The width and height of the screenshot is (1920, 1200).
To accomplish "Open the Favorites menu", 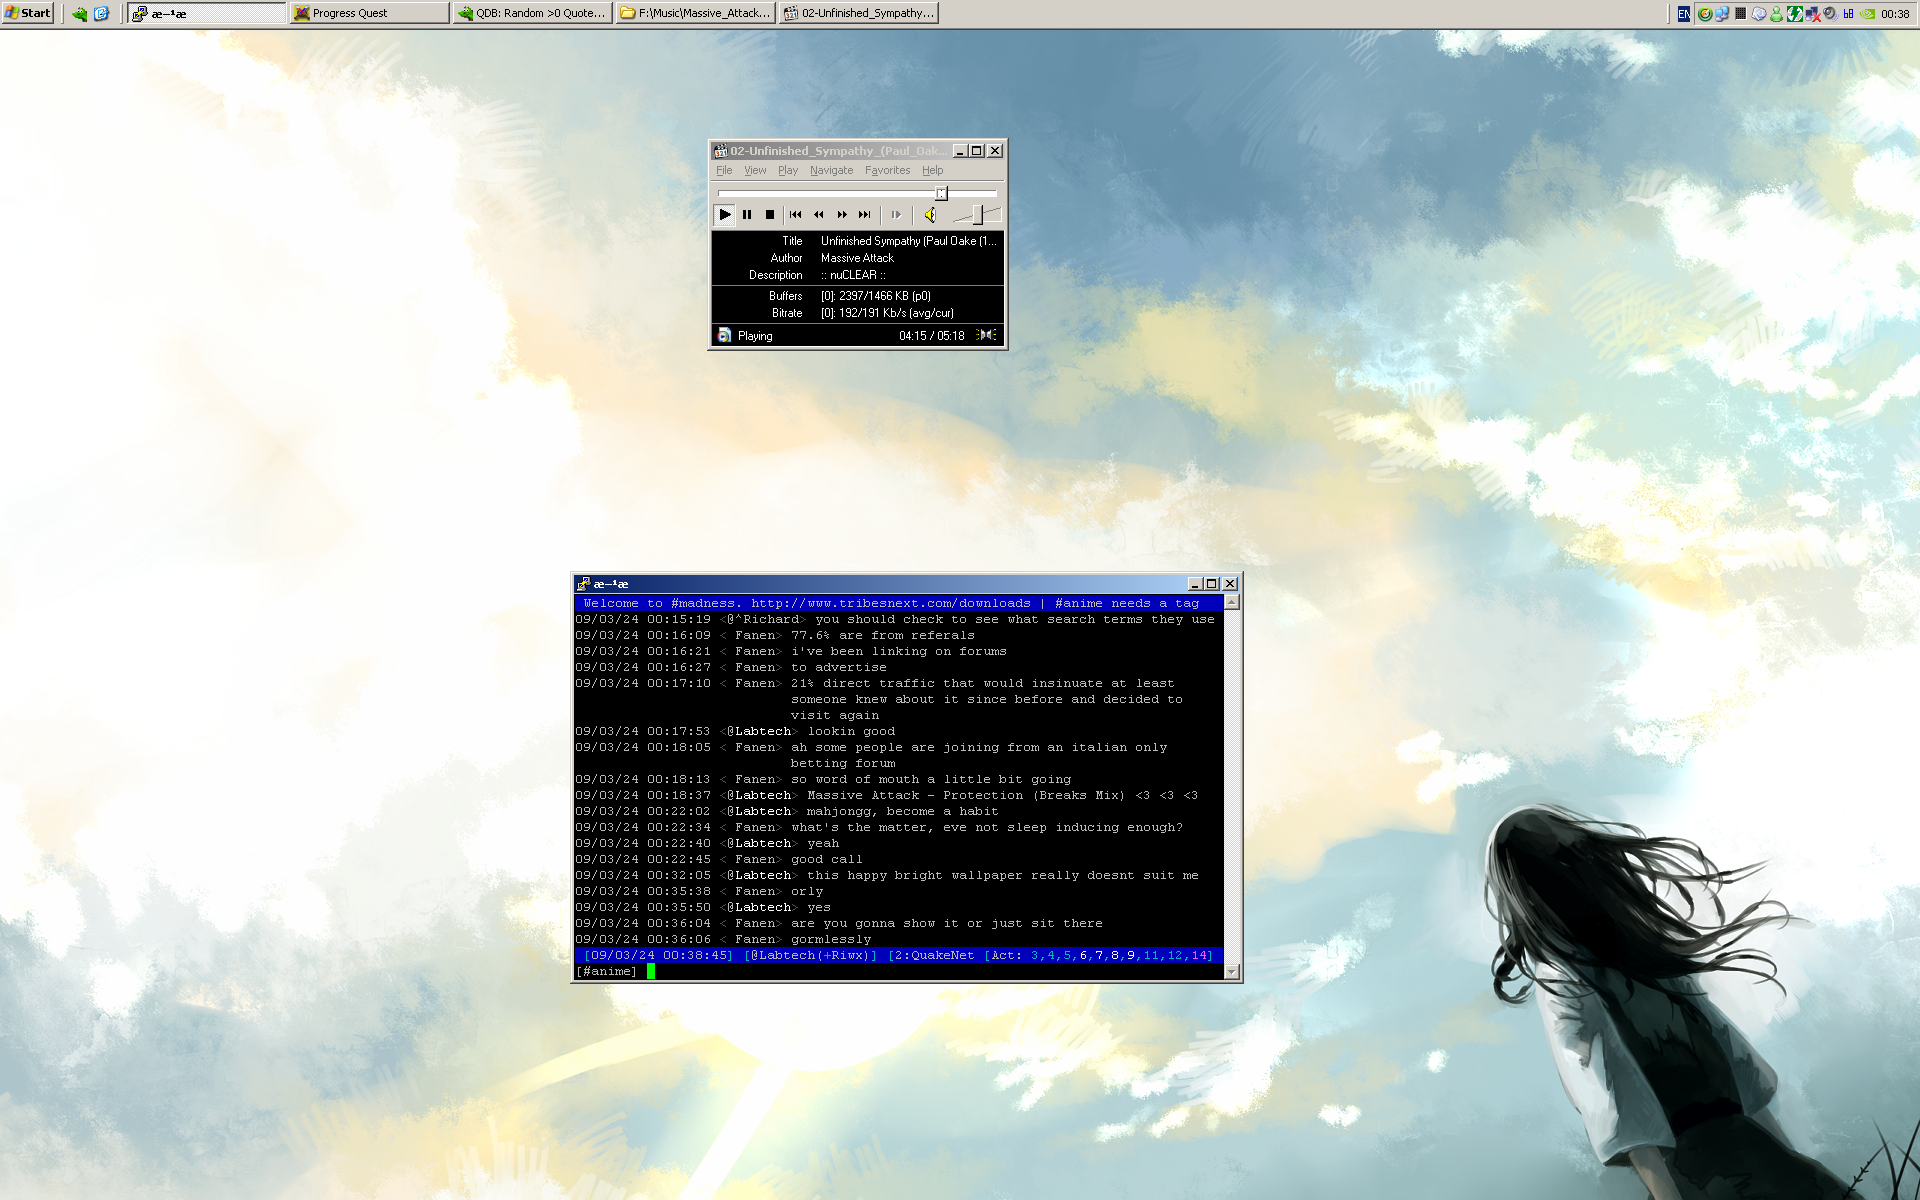I will coord(887,171).
